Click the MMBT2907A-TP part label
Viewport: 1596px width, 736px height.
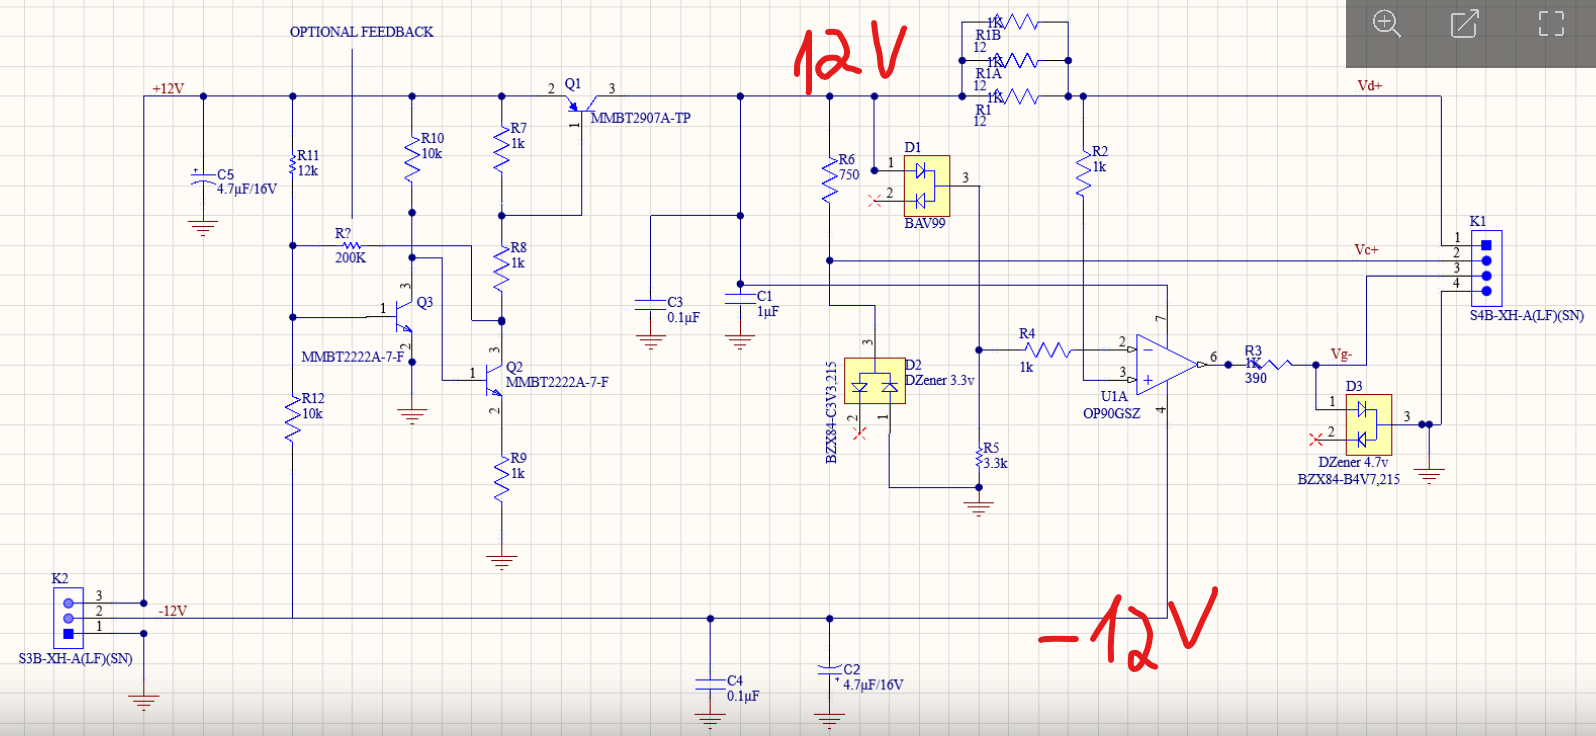(640, 118)
